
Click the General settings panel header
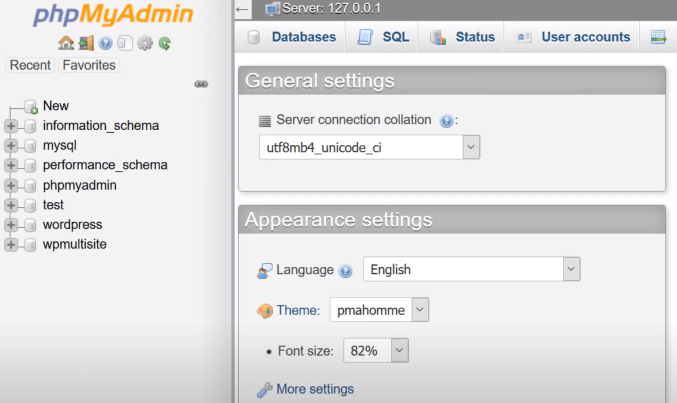click(452, 81)
